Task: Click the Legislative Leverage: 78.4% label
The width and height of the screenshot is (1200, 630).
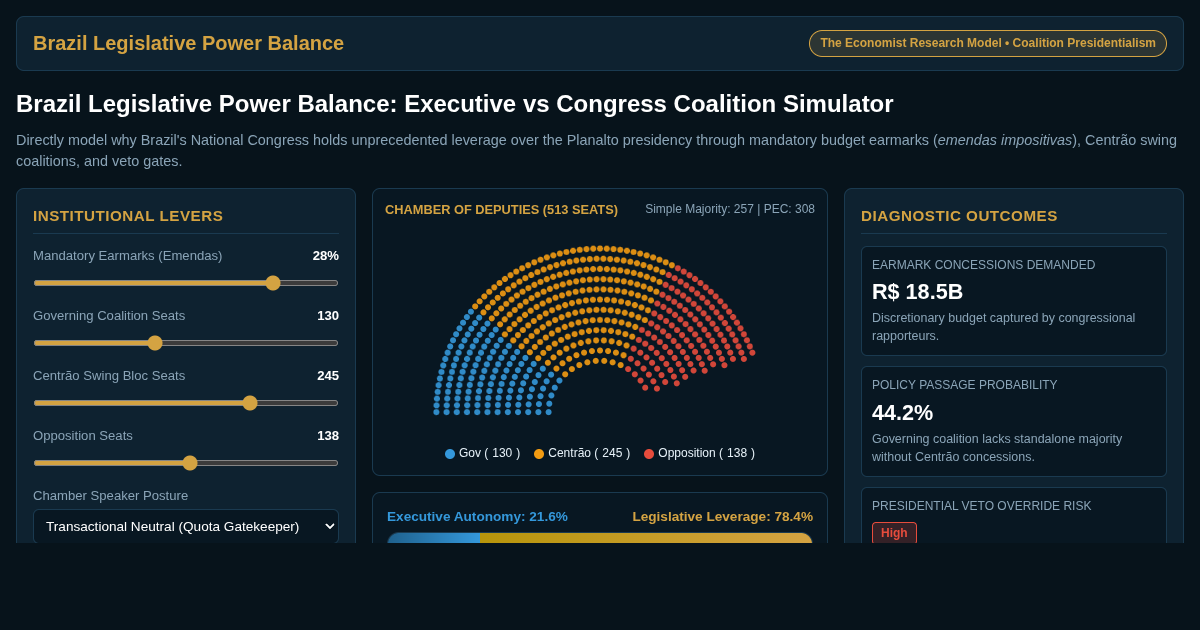Action: [x=722, y=516]
